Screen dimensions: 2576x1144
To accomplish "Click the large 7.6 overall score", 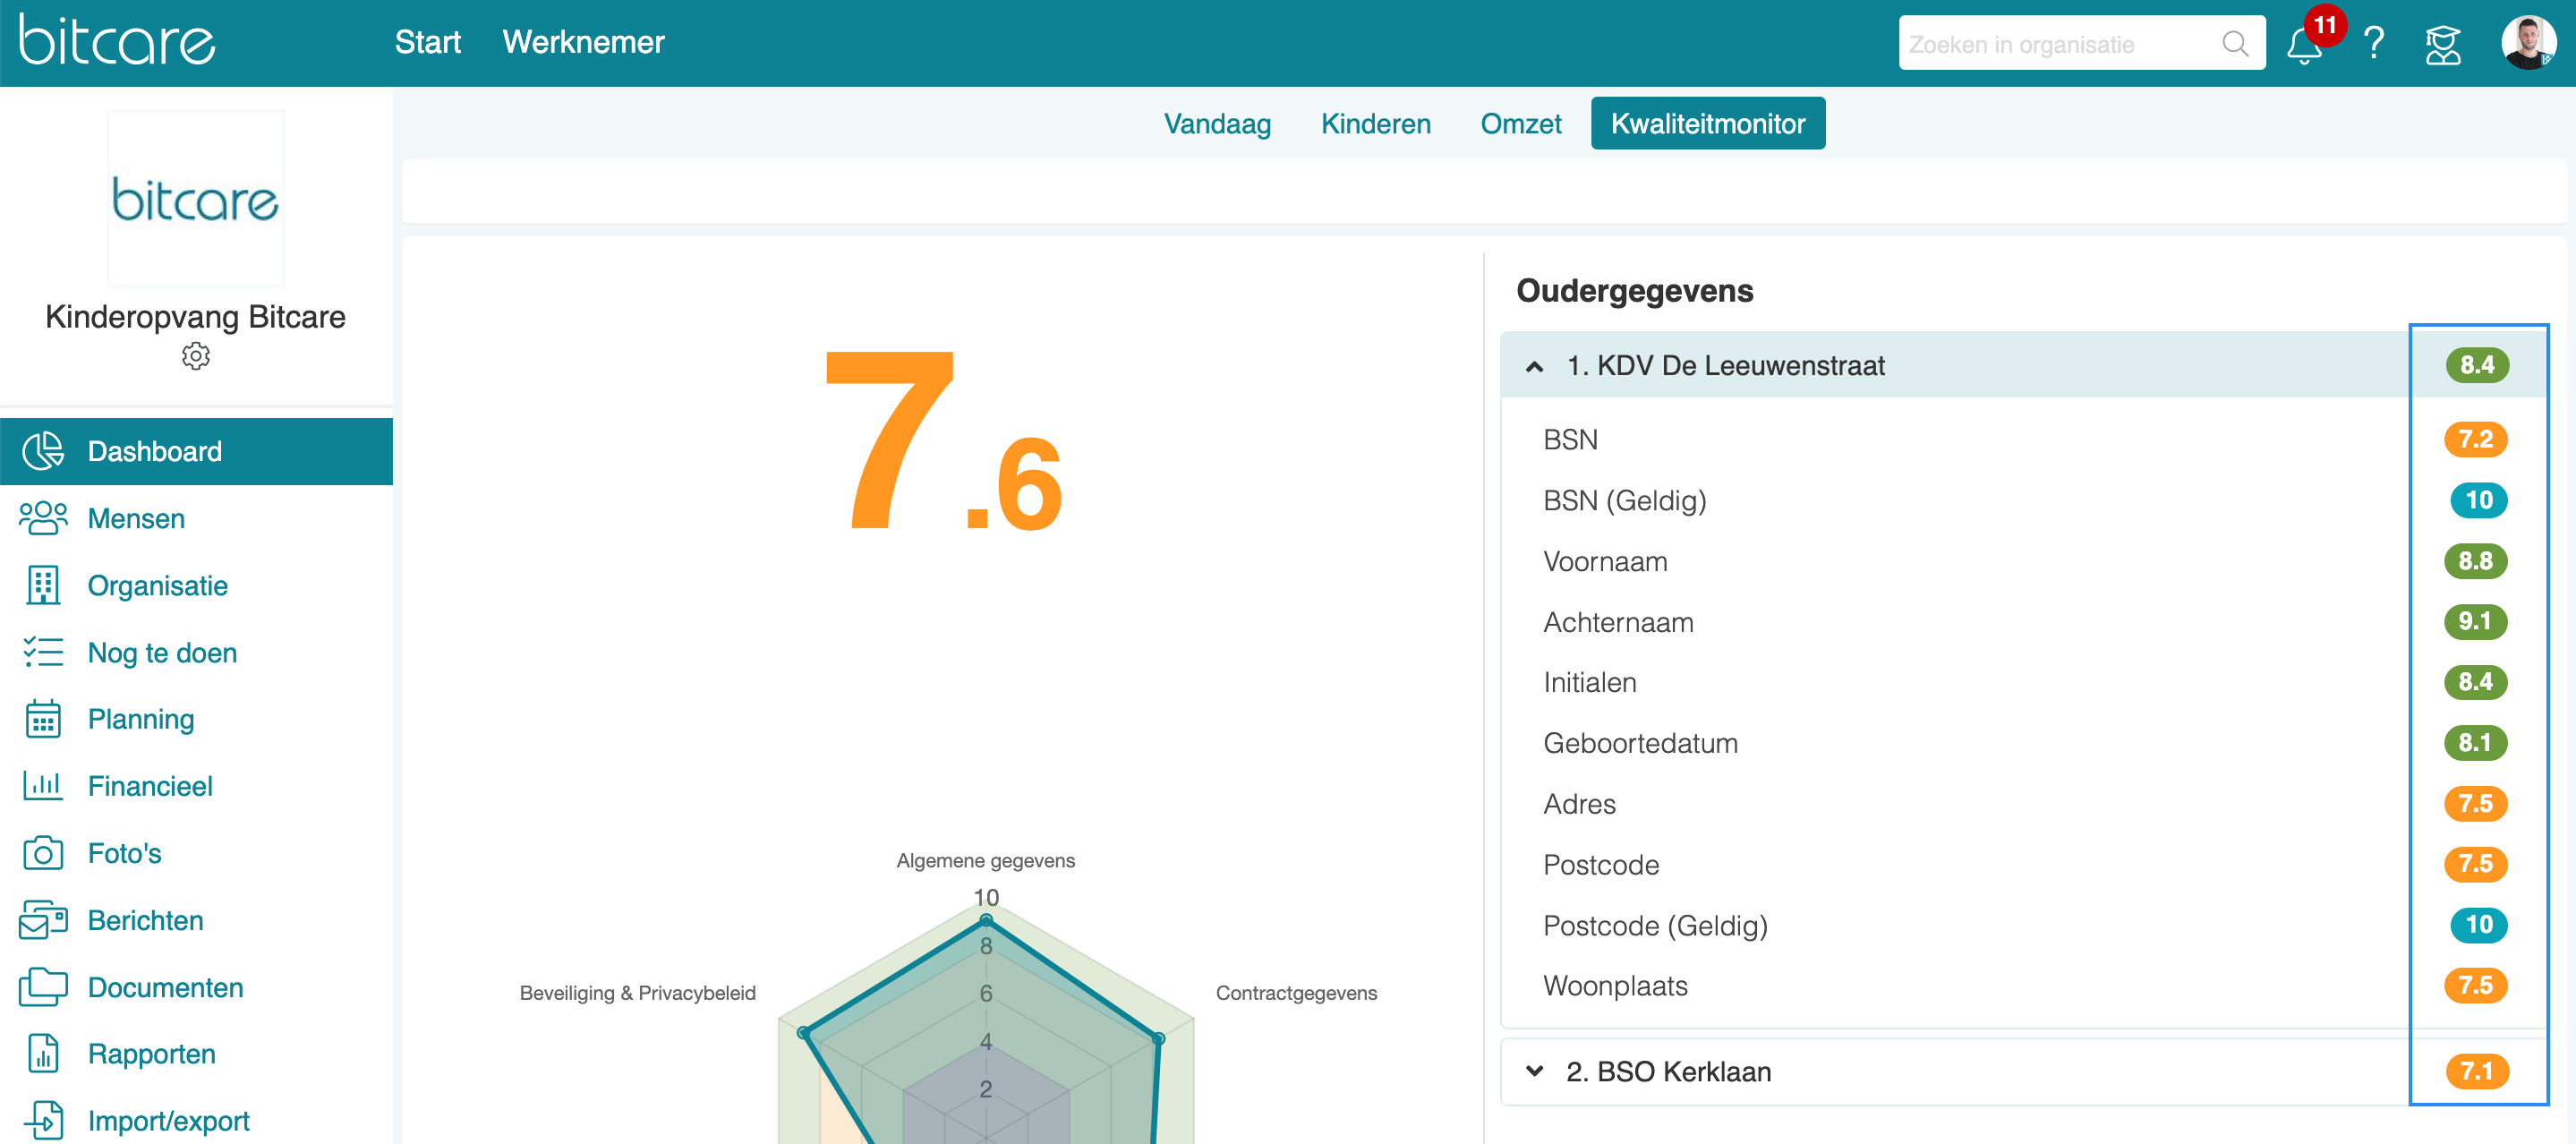I will pyautogui.click(x=943, y=440).
